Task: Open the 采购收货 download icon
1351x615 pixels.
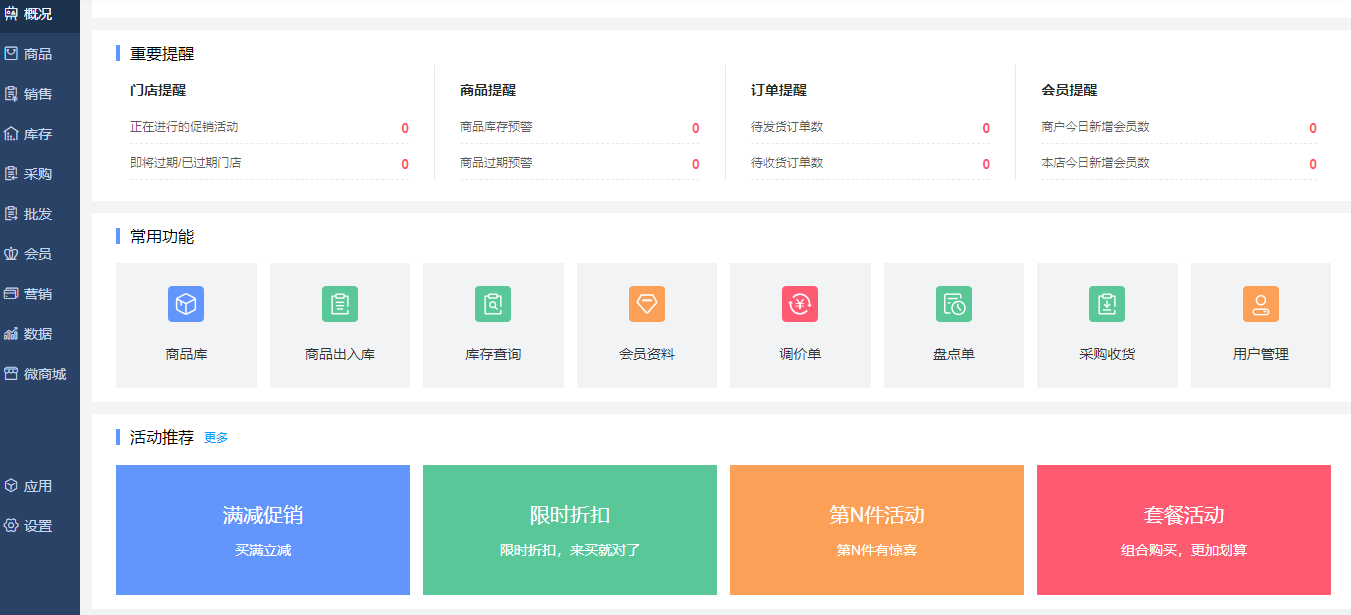Action: pyautogui.click(x=1107, y=304)
